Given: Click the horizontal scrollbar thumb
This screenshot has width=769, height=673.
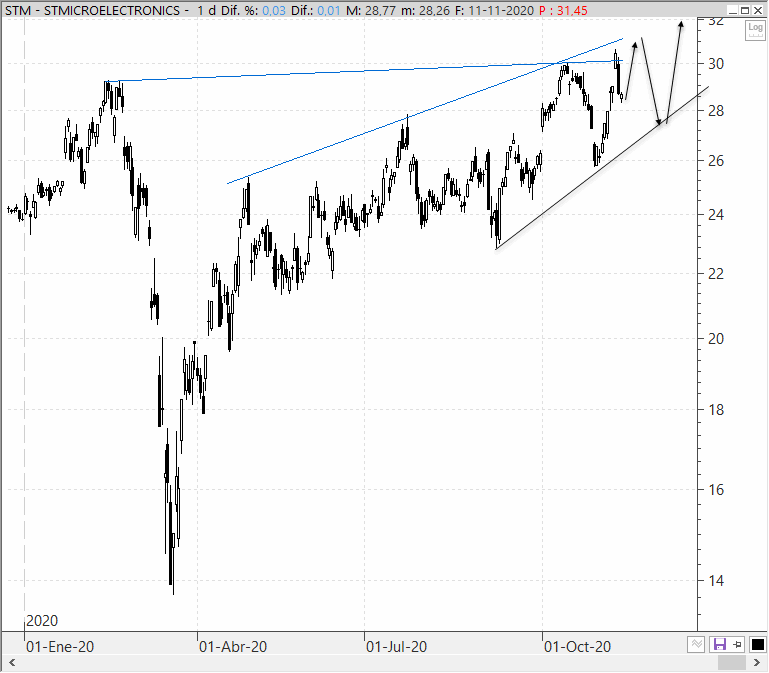Looking at the screenshot, I should [732, 663].
